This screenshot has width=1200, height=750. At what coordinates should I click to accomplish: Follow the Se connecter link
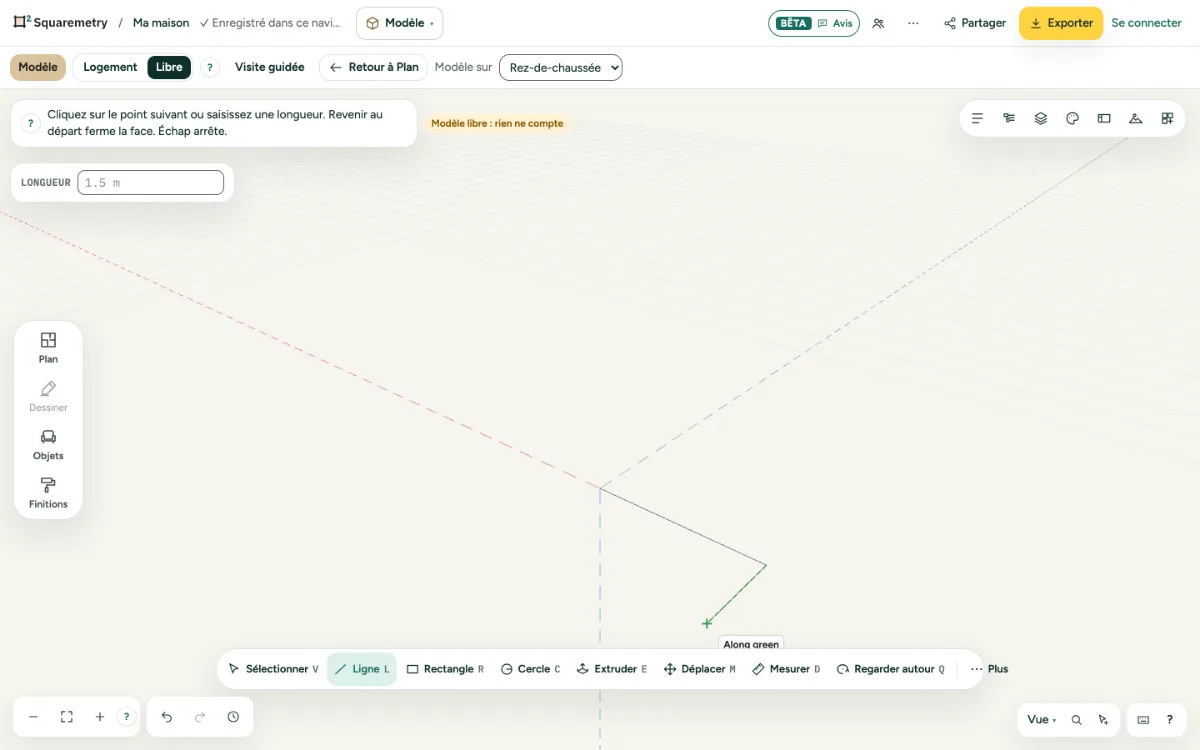point(1147,23)
